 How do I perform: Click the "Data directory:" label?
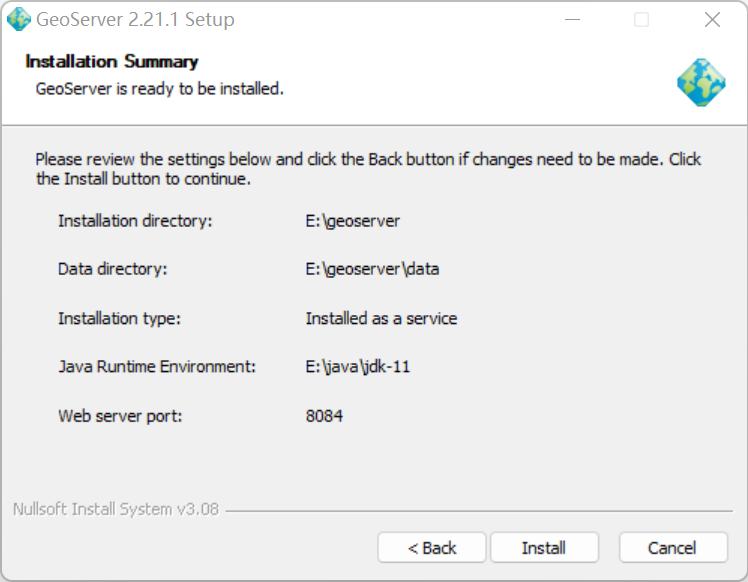[x=112, y=269]
